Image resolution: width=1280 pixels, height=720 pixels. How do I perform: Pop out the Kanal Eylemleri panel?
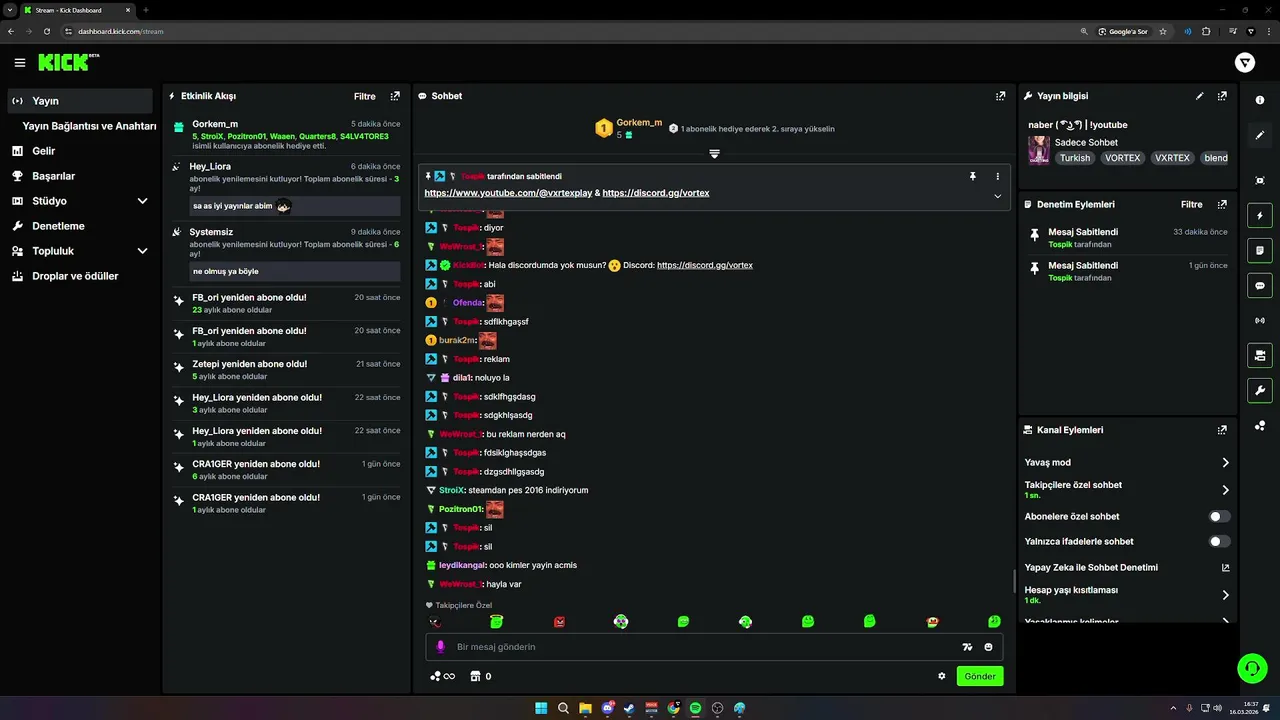point(1222,430)
